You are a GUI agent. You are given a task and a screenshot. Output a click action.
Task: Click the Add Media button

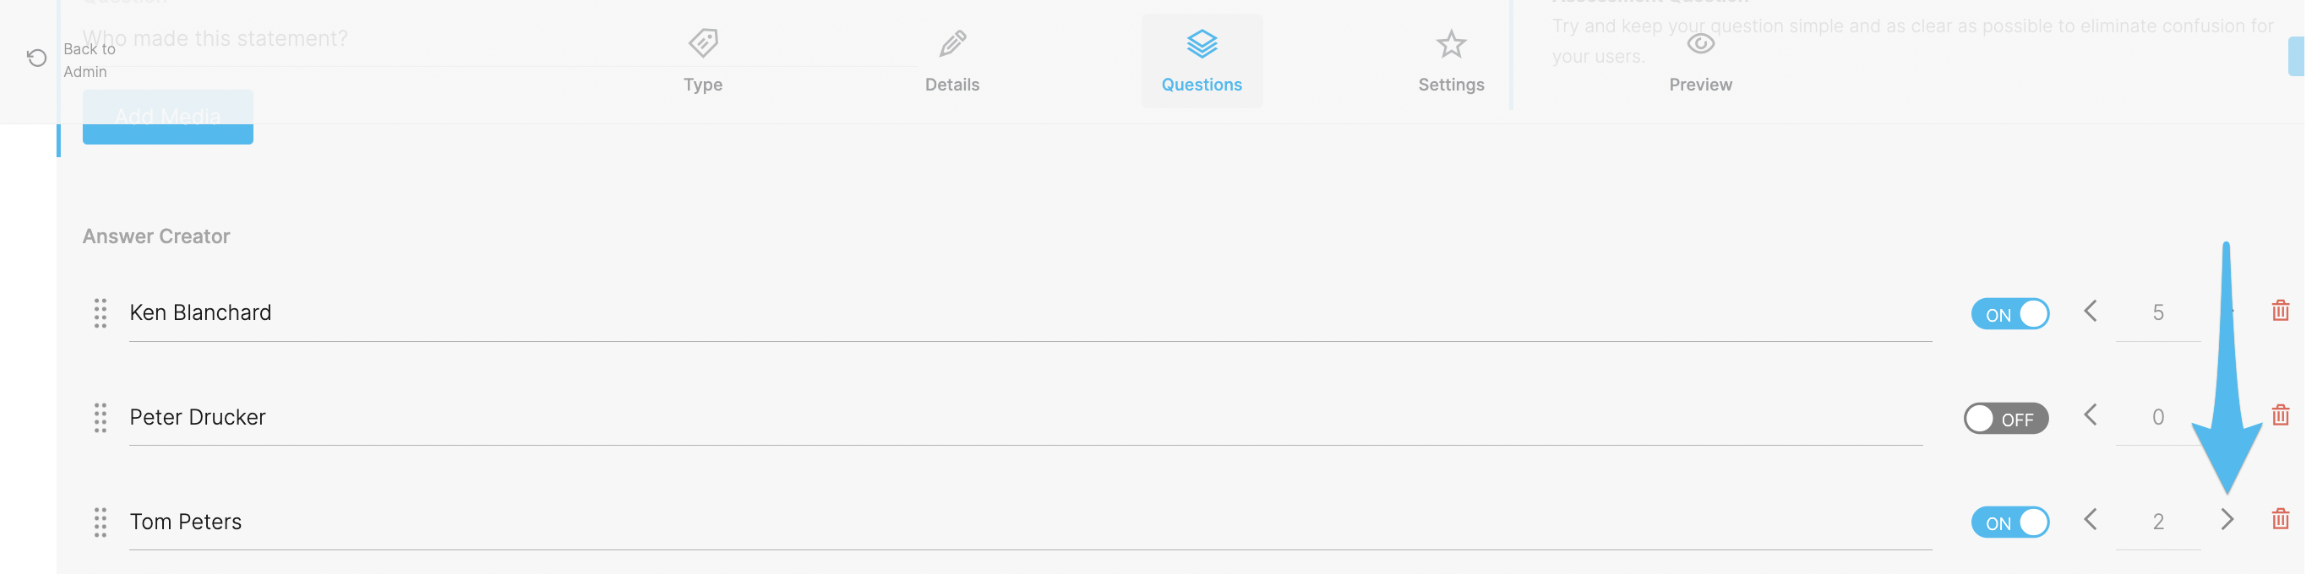168,117
